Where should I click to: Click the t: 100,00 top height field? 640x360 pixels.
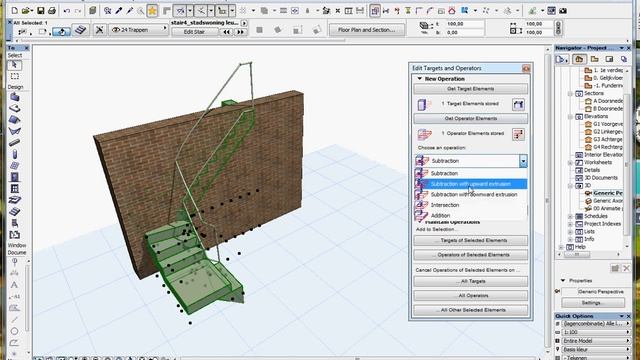(464, 24)
